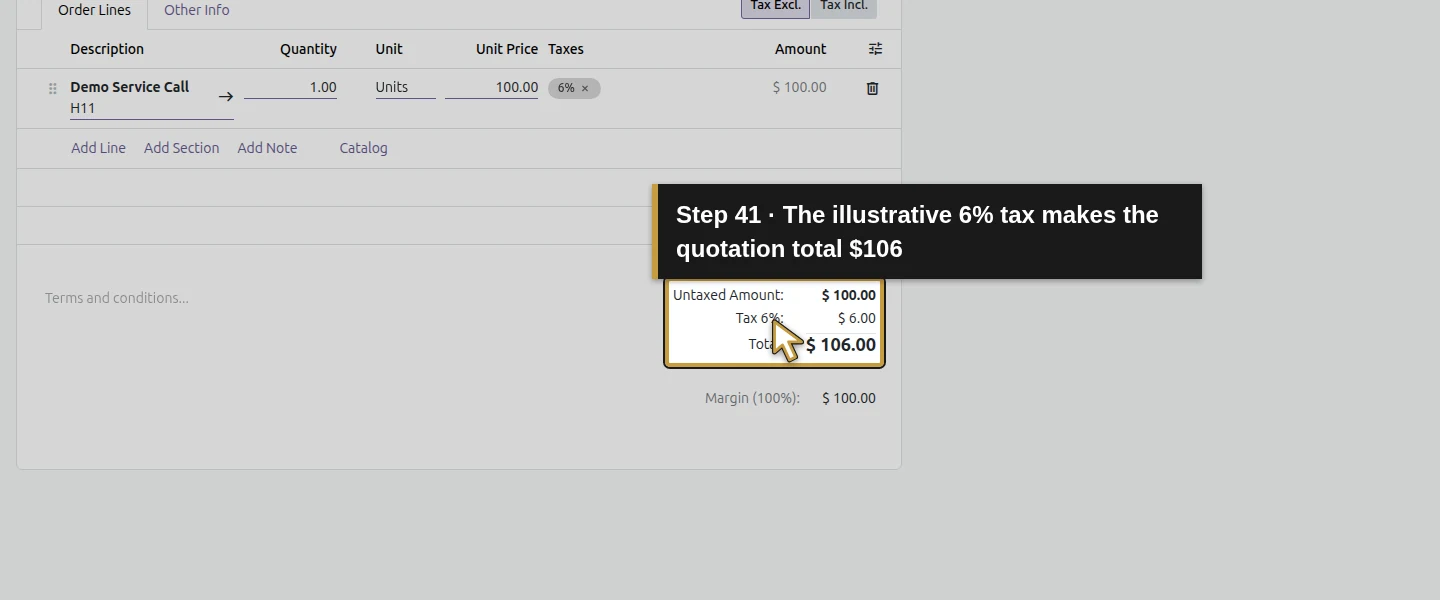Remove the 6% tax tag
The height and width of the screenshot is (600, 1440).
pyautogui.click(x=585, y=89)
